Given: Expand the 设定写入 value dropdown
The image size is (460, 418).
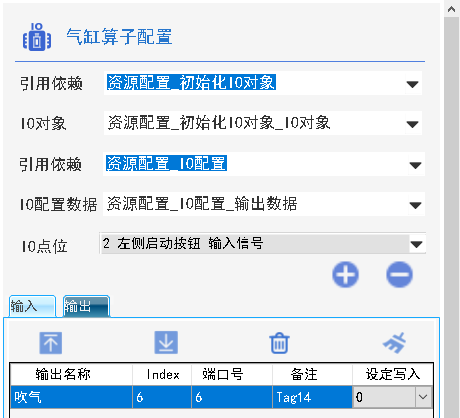Looking at the screenshot, I should coord(423,397).
